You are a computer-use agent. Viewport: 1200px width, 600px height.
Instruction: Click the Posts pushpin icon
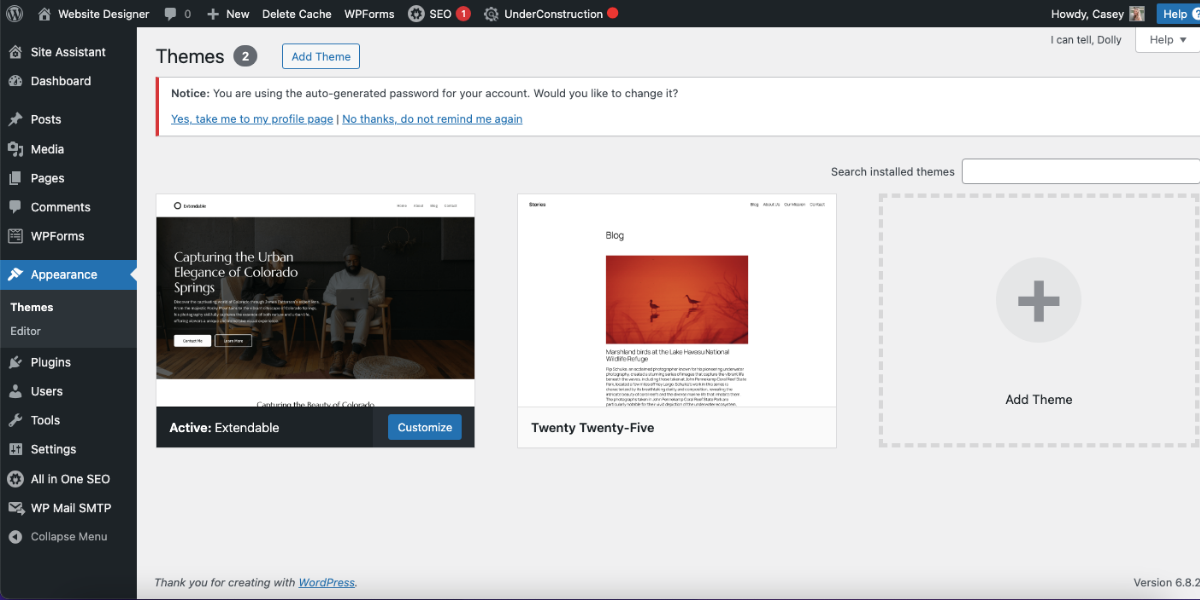tap(15, 119)
